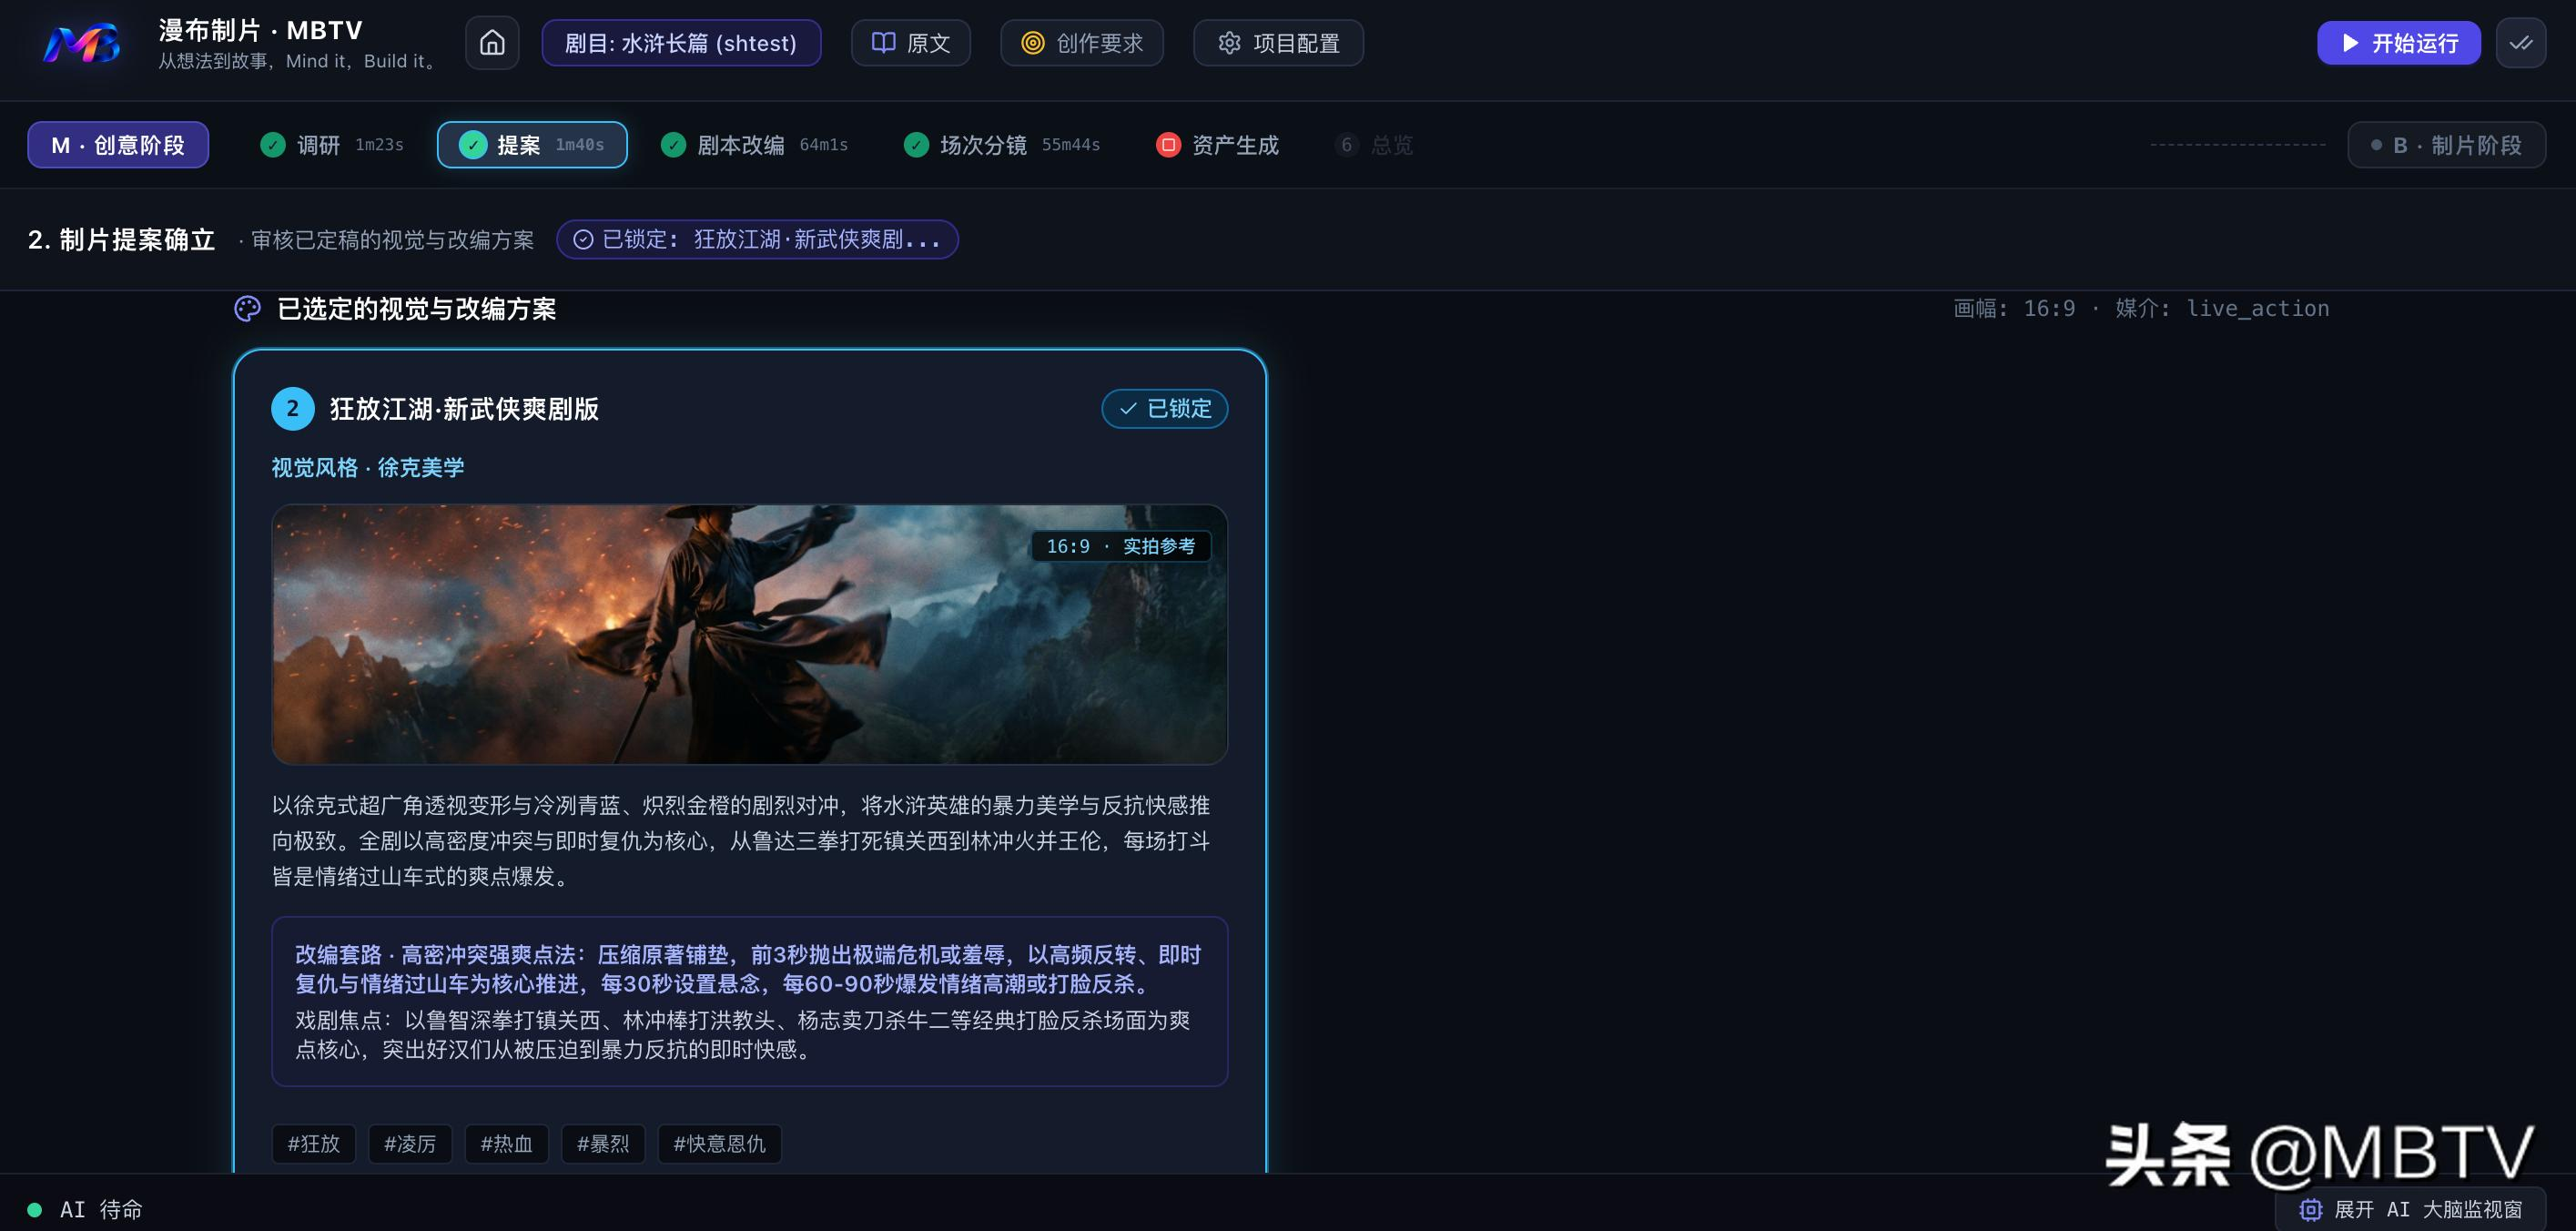Select the #快意恩仇 tag

pyautogui.click(x=720, y=1144)
